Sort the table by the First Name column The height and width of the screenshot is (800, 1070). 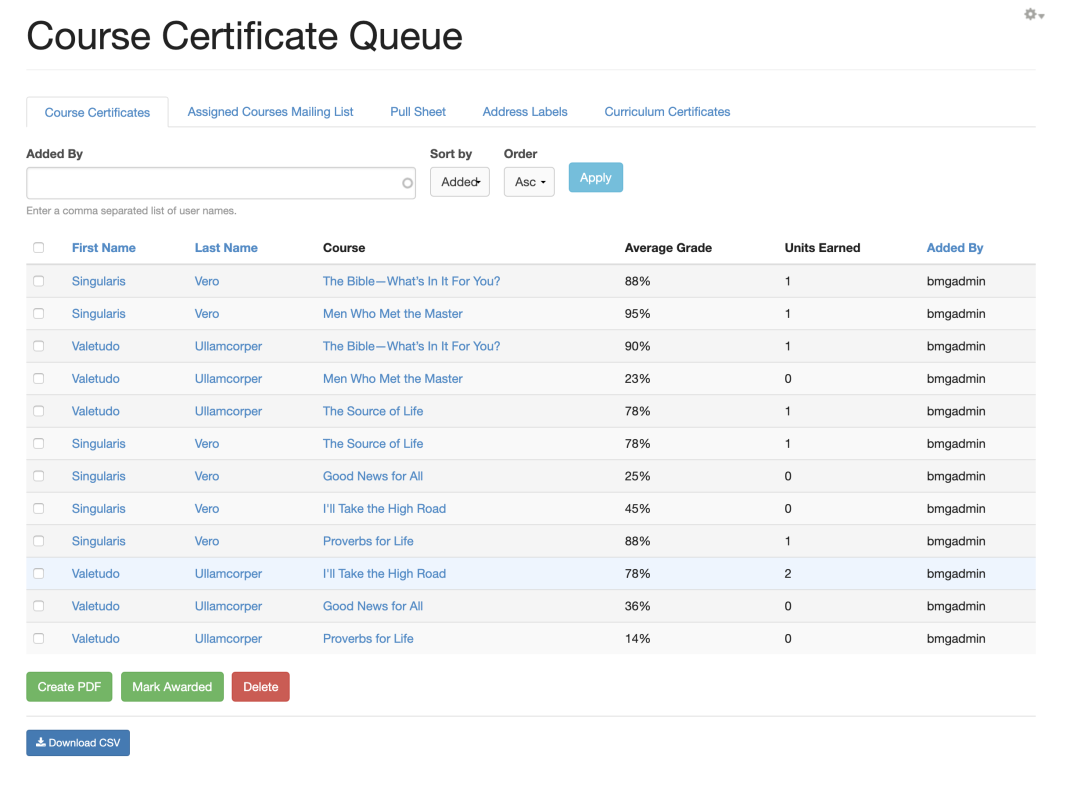click(x=103, y=248)
